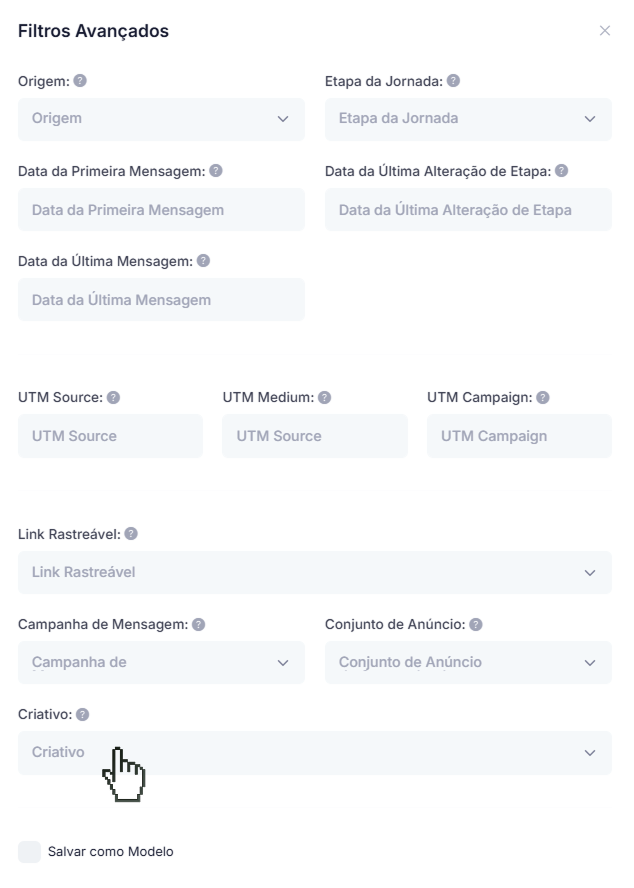The height and width of the screenshot is (888, 634).
Task: Enable the Salvar como Modelo checkbox
Action: pyautogui.click(x=30, y=852)
